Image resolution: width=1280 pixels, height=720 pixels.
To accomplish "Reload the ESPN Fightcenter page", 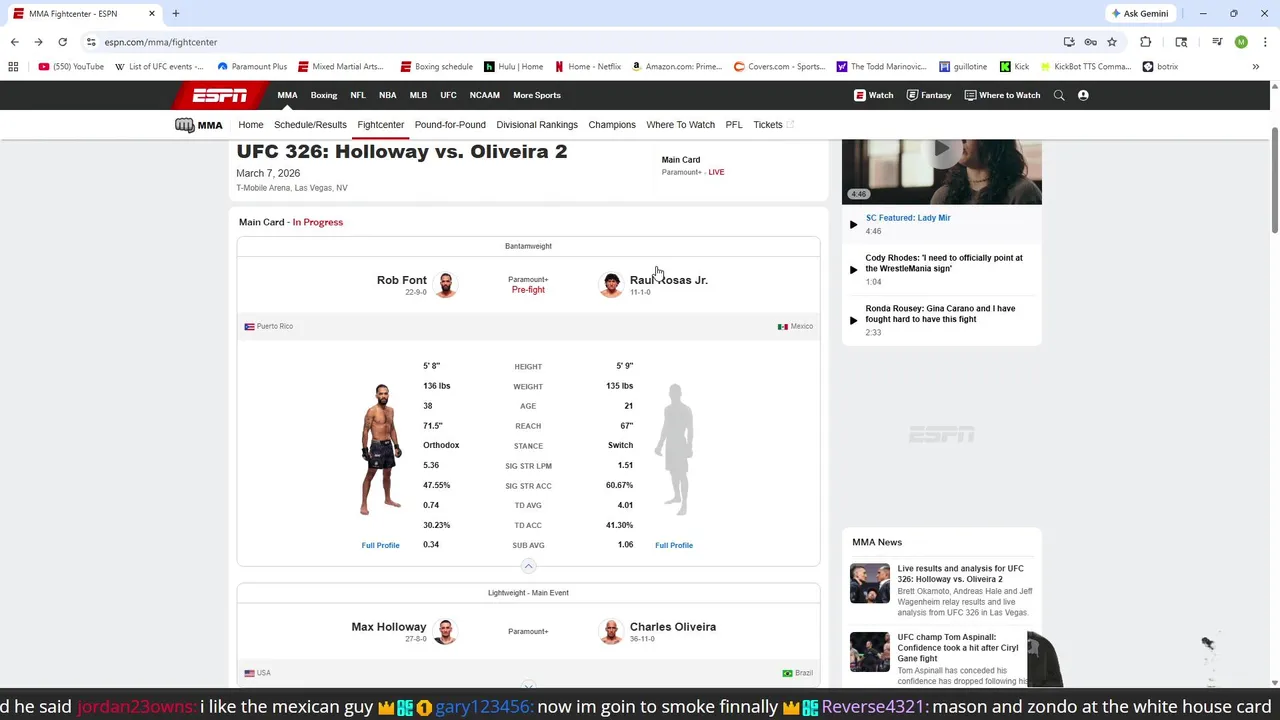I will tap(62, 42).
